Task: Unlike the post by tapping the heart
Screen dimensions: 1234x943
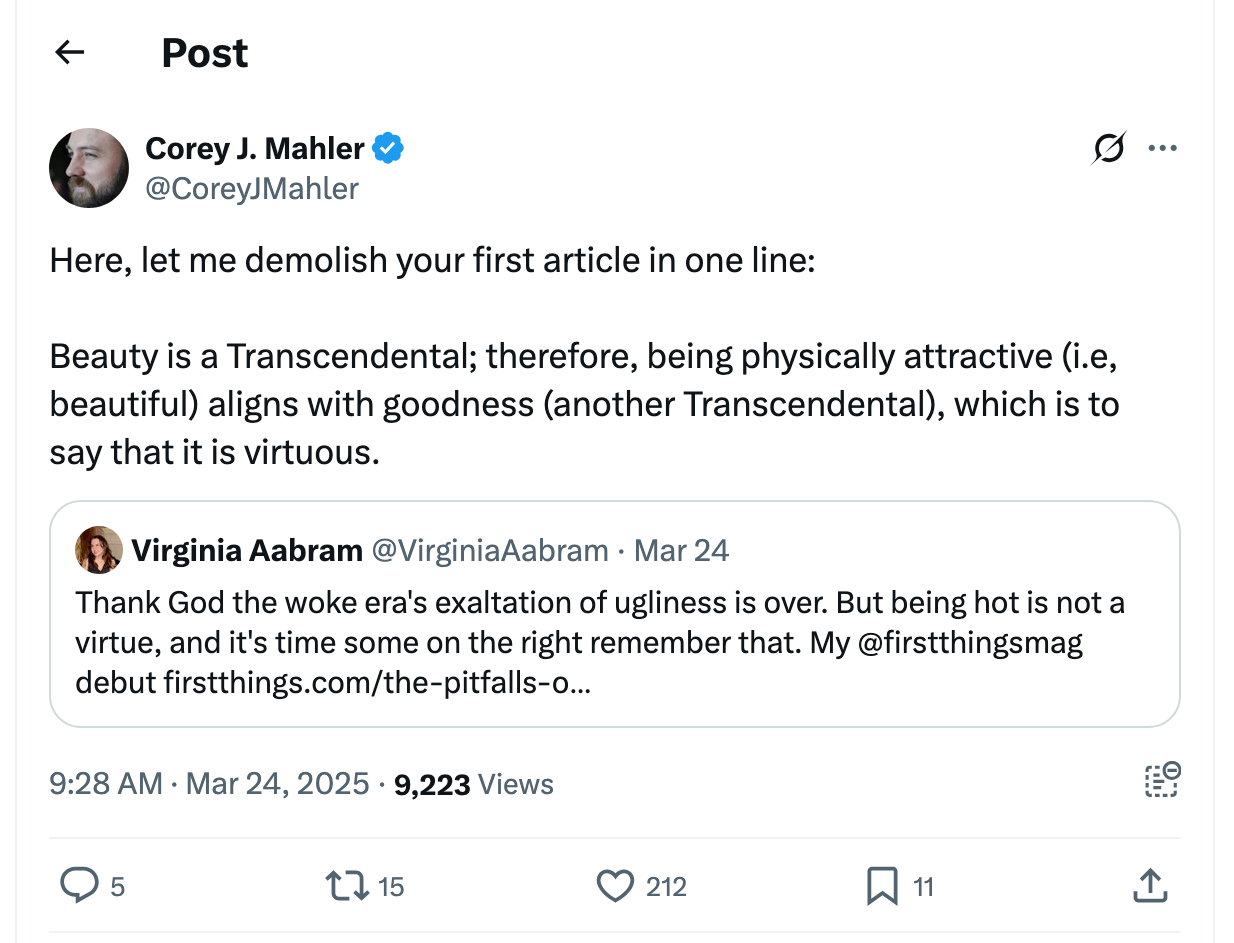Action: pos(617,886)
